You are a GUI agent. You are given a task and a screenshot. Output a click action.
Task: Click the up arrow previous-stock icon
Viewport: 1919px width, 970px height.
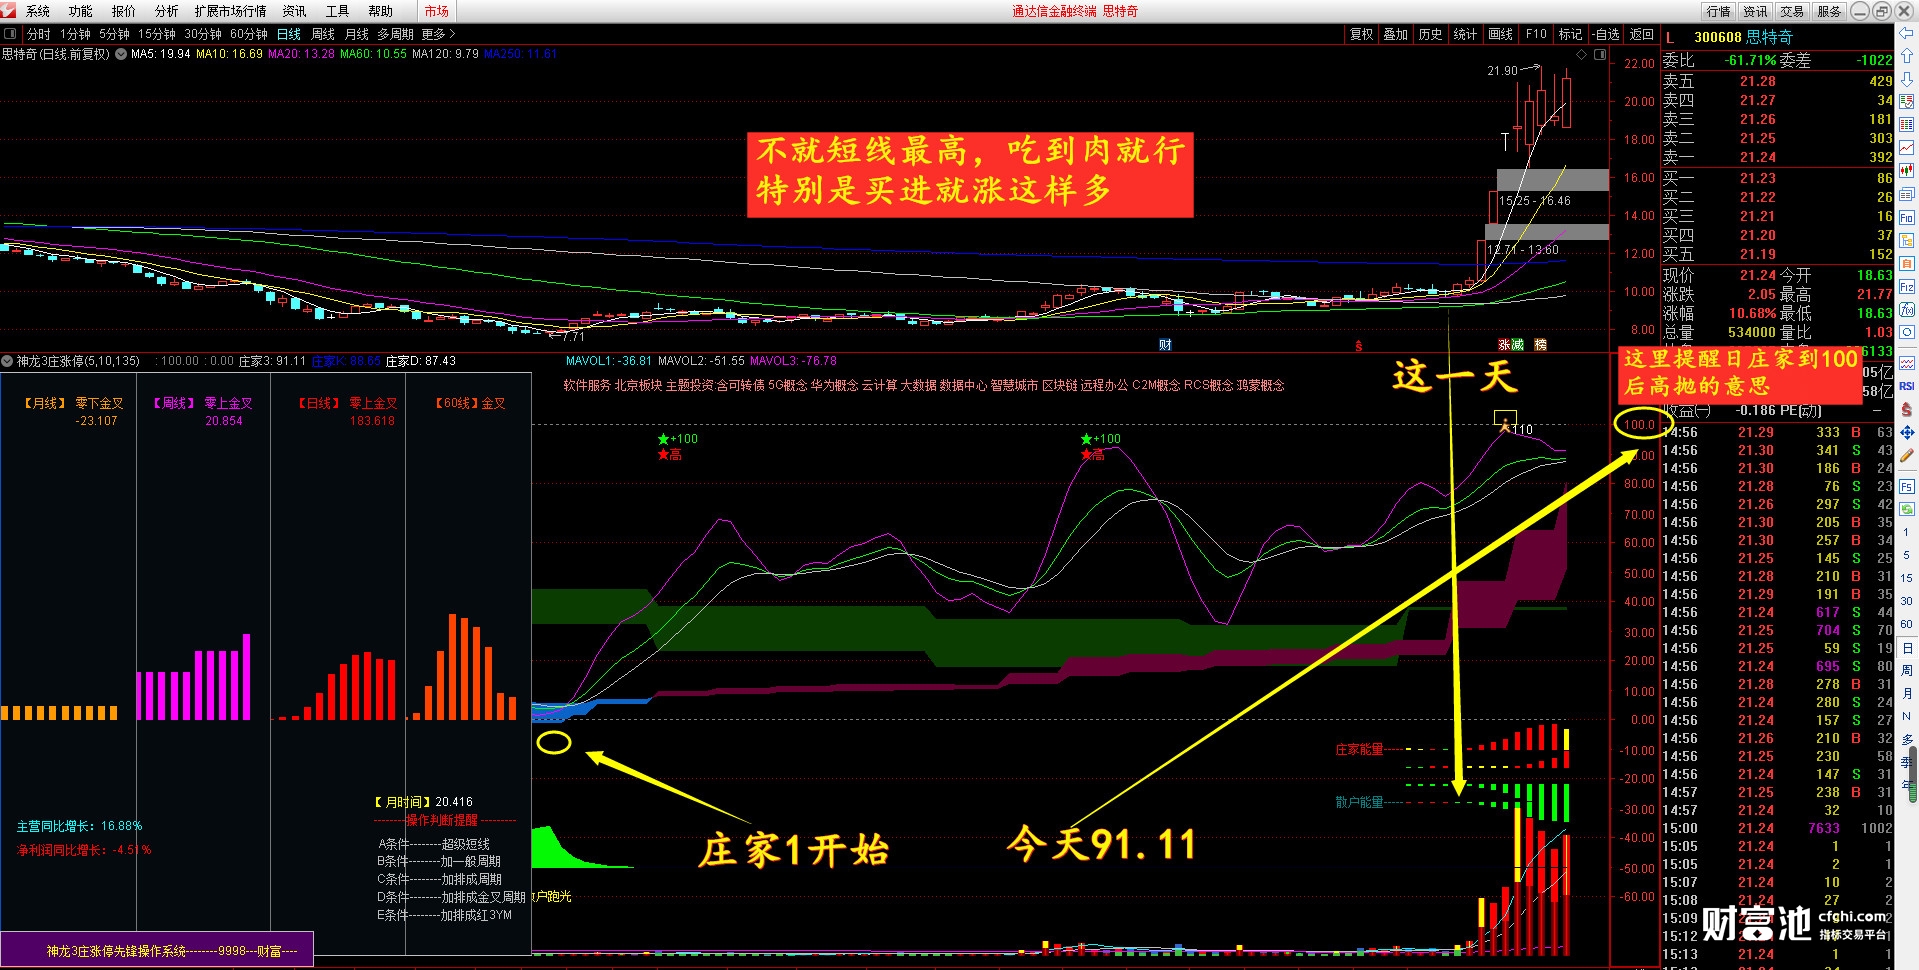tap(1907, 56)
